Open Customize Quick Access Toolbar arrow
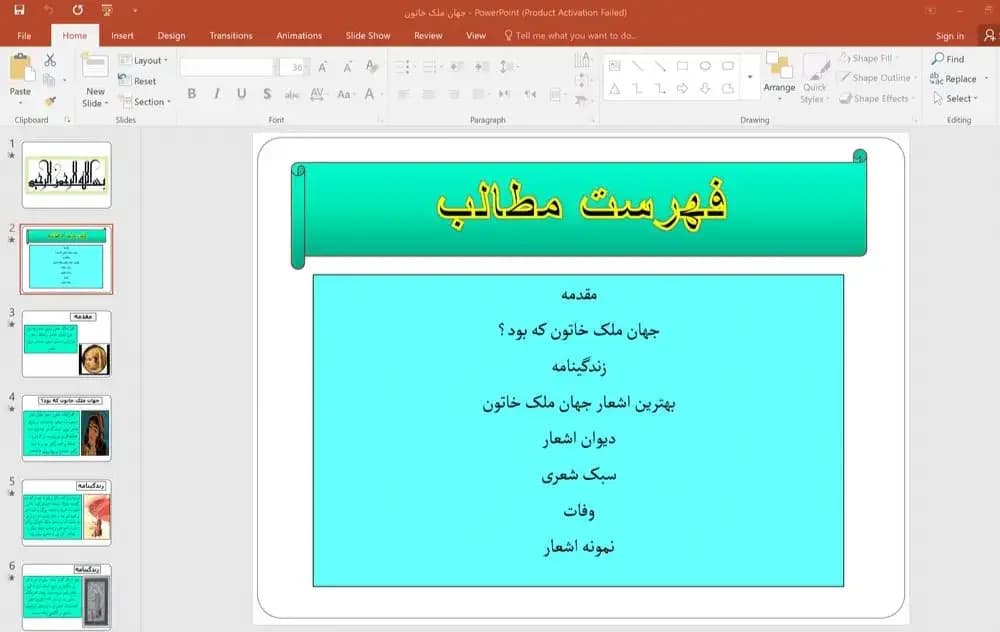Screen dimensions: 1000x632 tap(135, 10)
